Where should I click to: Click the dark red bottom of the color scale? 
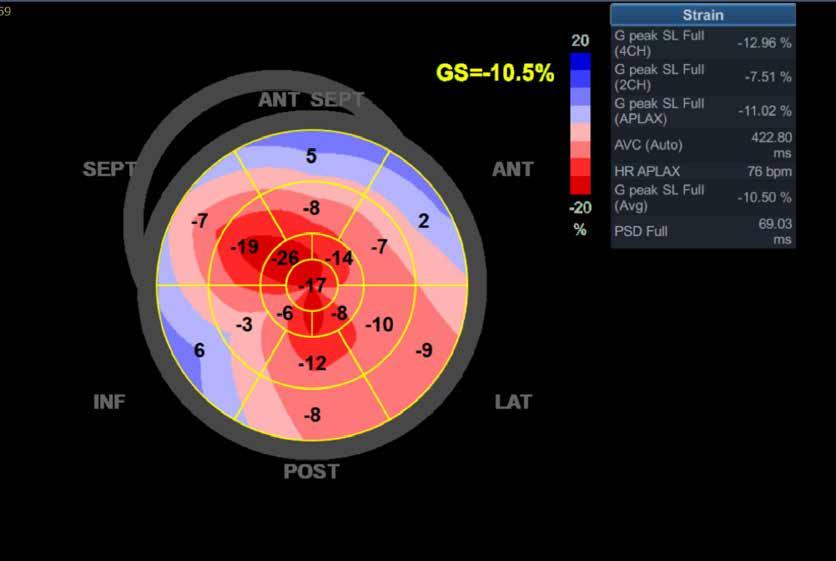(580, 185)
